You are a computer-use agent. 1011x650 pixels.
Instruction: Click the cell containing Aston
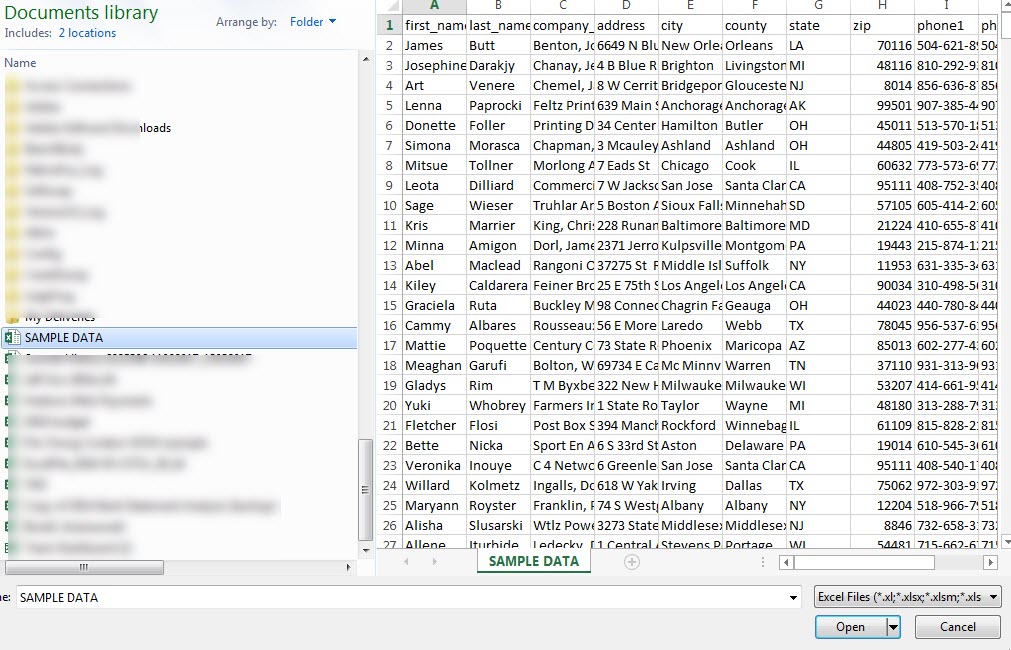tap(691, 446)
